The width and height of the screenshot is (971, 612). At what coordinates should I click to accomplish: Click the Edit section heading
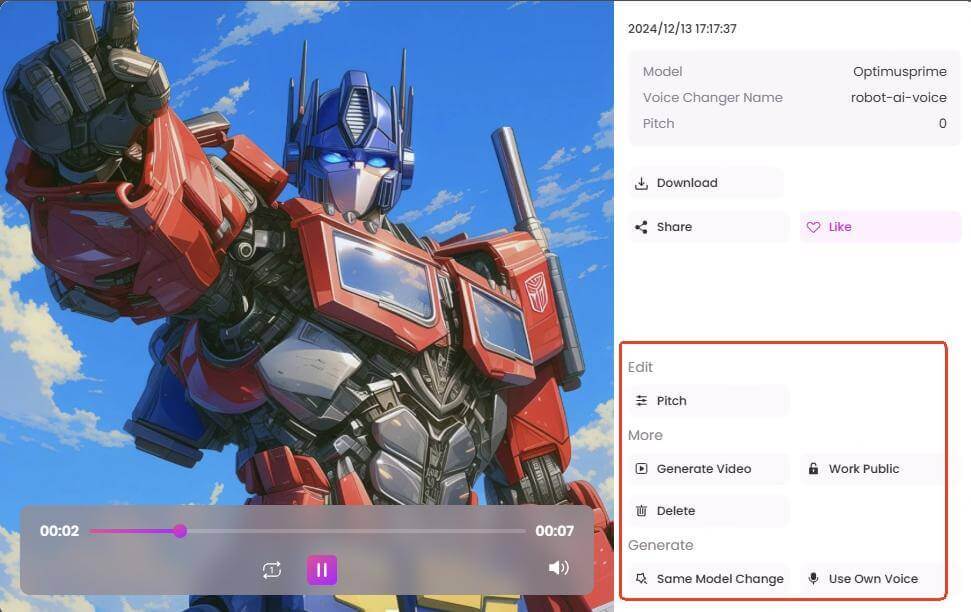tap(640, 367)
